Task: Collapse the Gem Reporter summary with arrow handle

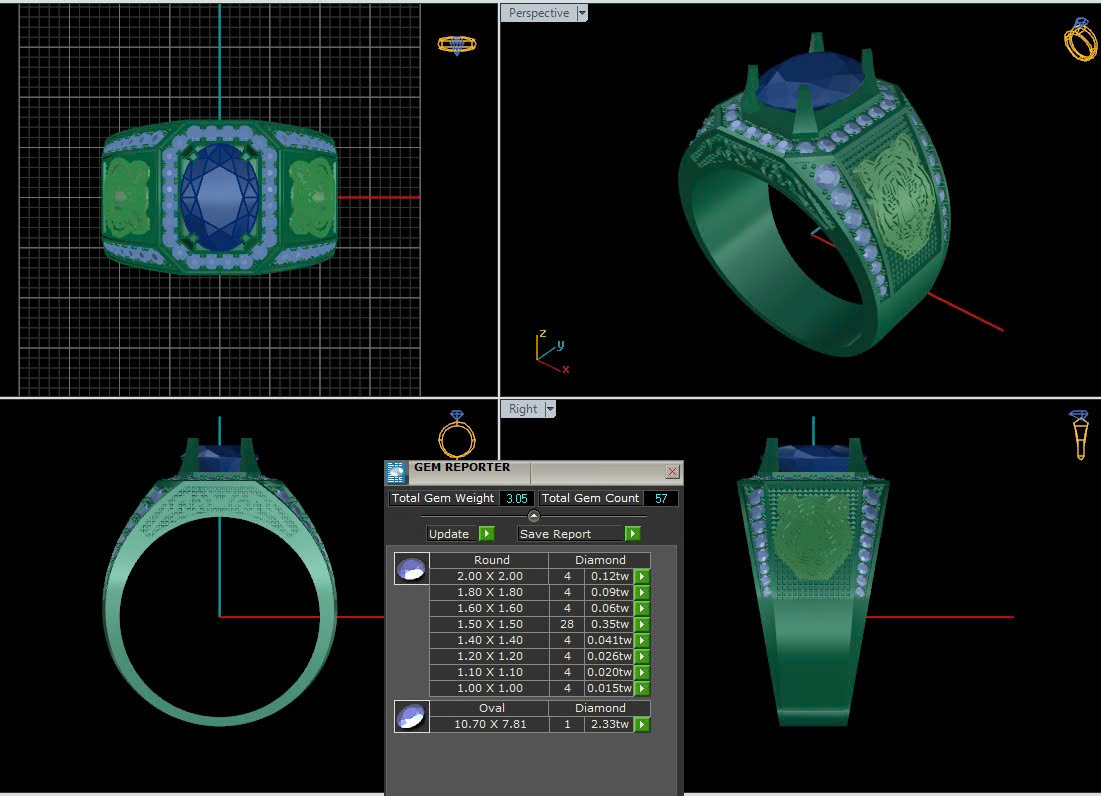Action: pos(533,517)
